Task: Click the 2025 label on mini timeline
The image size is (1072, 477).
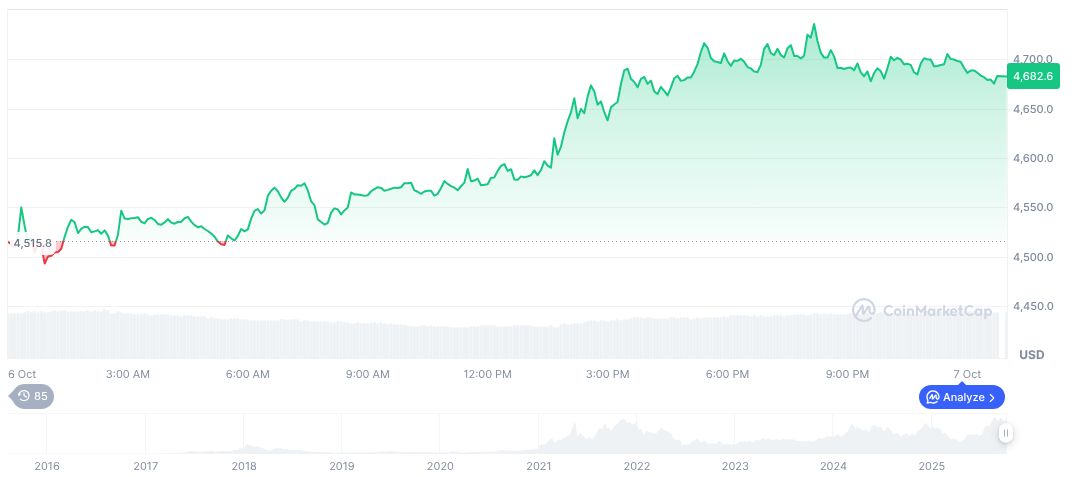Action: coord(932,466)
